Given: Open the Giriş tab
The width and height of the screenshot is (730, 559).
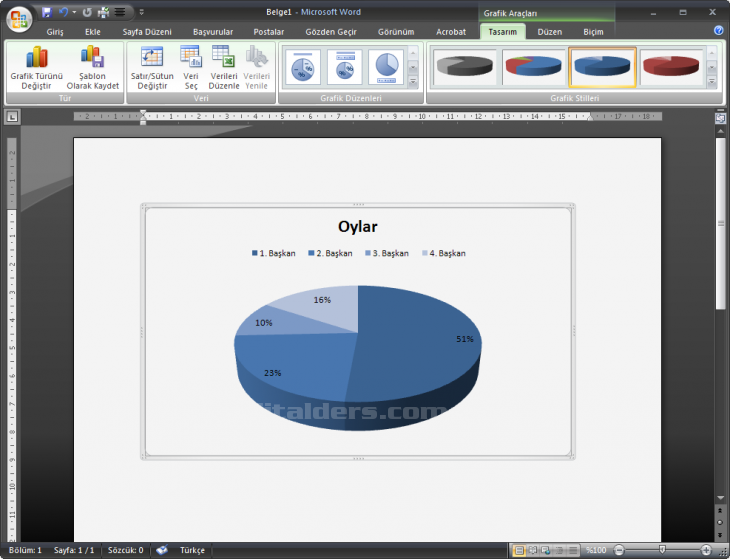Looking at the screenshot, I should coord(55,32).
